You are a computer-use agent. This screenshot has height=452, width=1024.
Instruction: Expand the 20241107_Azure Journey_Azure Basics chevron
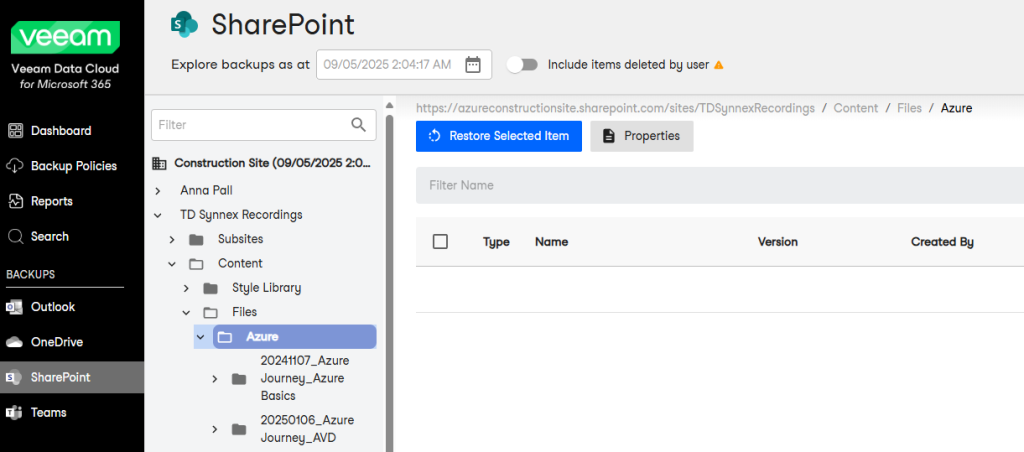[215, 379]
